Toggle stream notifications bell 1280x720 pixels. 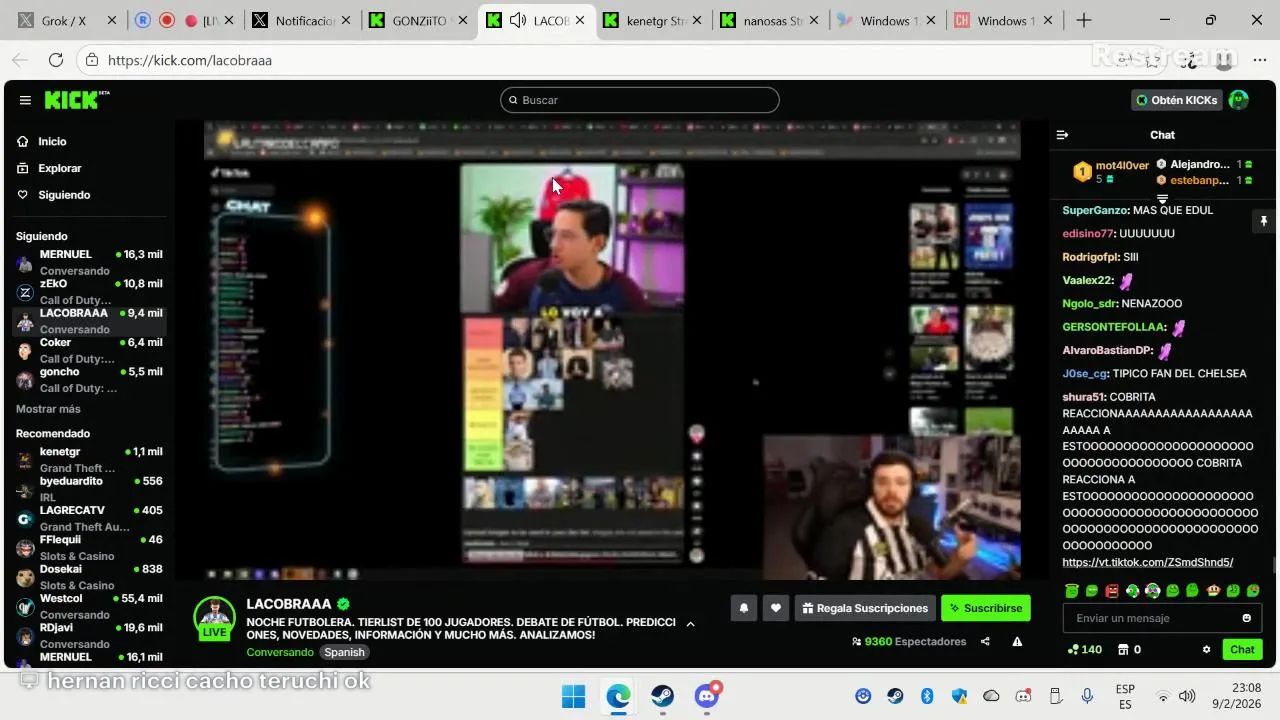[743, 607]
